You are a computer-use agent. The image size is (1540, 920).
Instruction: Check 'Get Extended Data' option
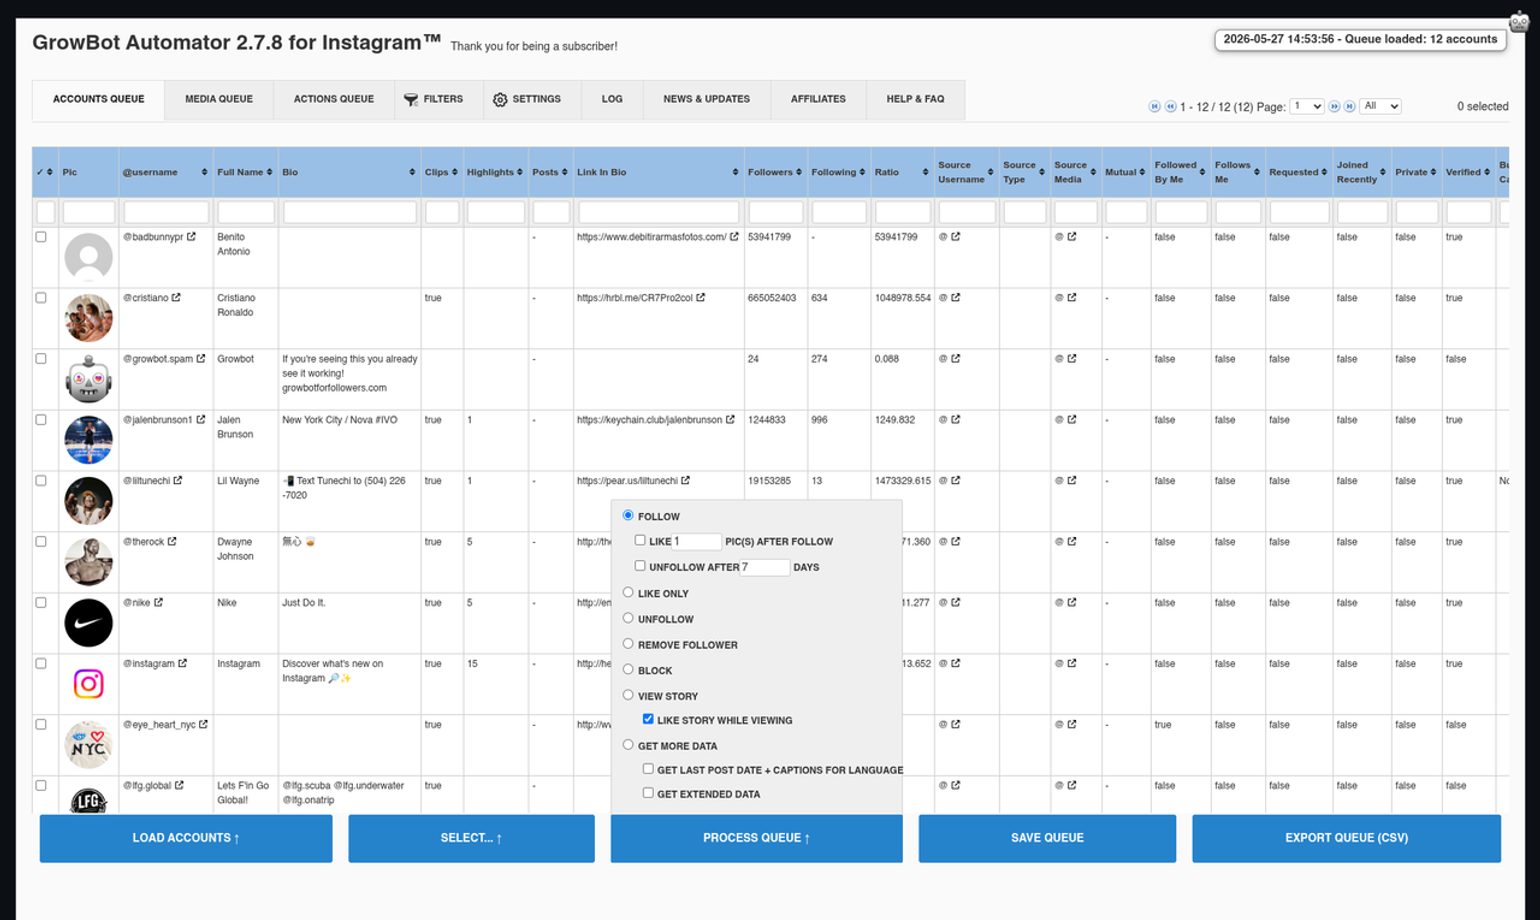click(648, 793)
